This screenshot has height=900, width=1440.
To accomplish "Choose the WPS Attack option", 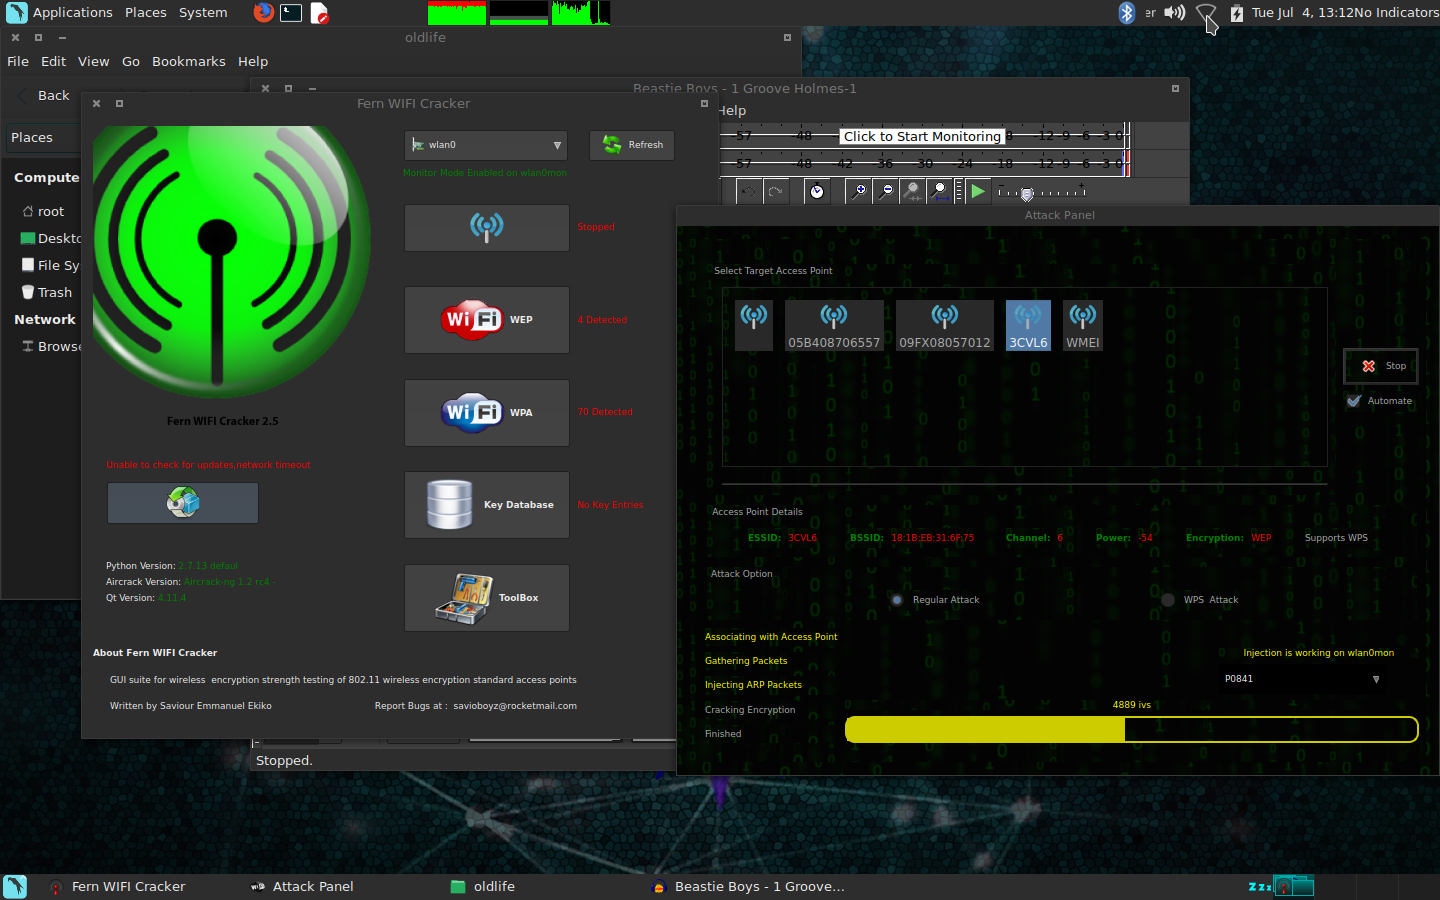I will click(x=1200, y=600).
